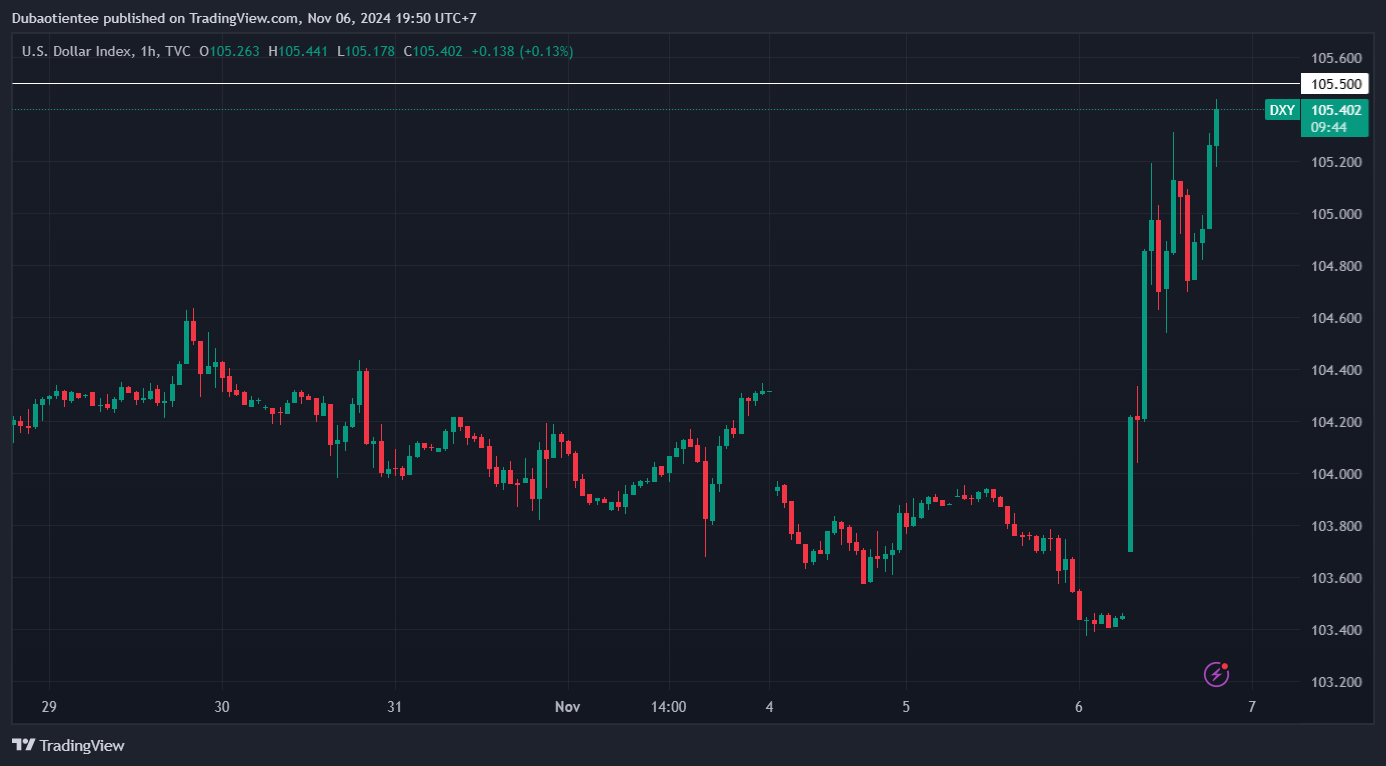Viewport: 1386px width, 766px height.
Task: Click the close value C105.402
Action: 433,51
